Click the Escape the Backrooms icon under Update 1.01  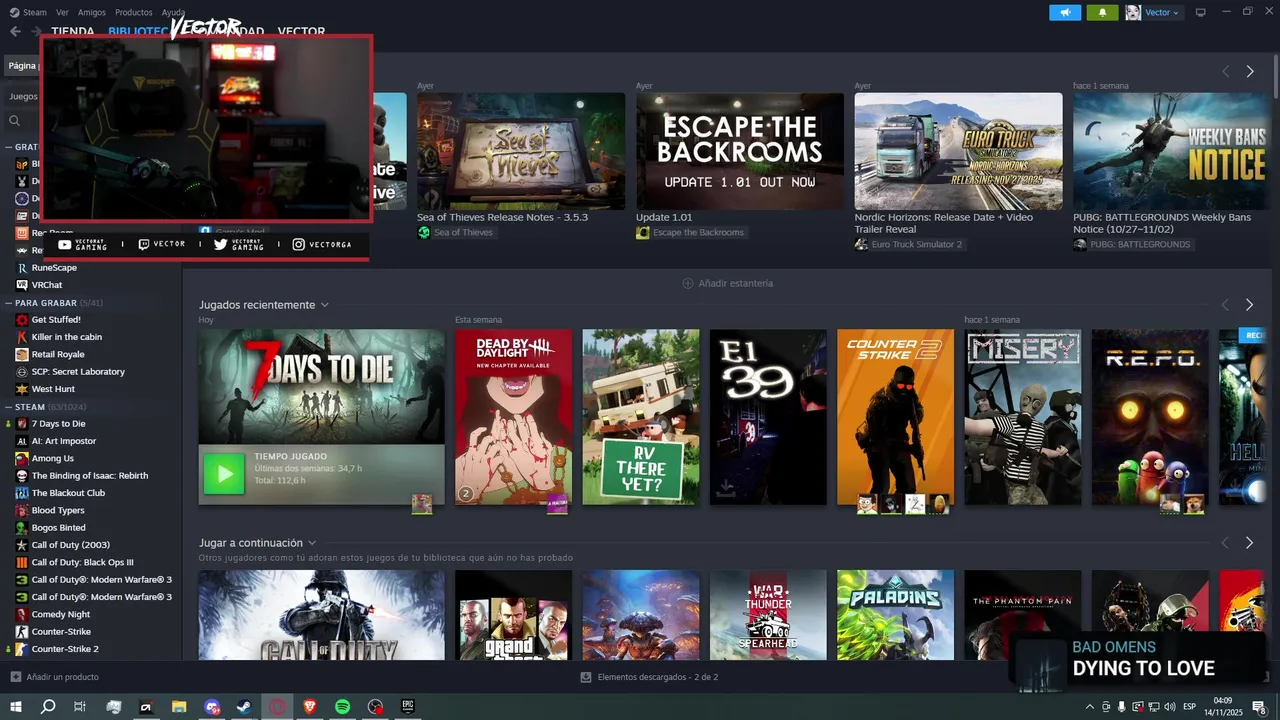pos(643,232)
